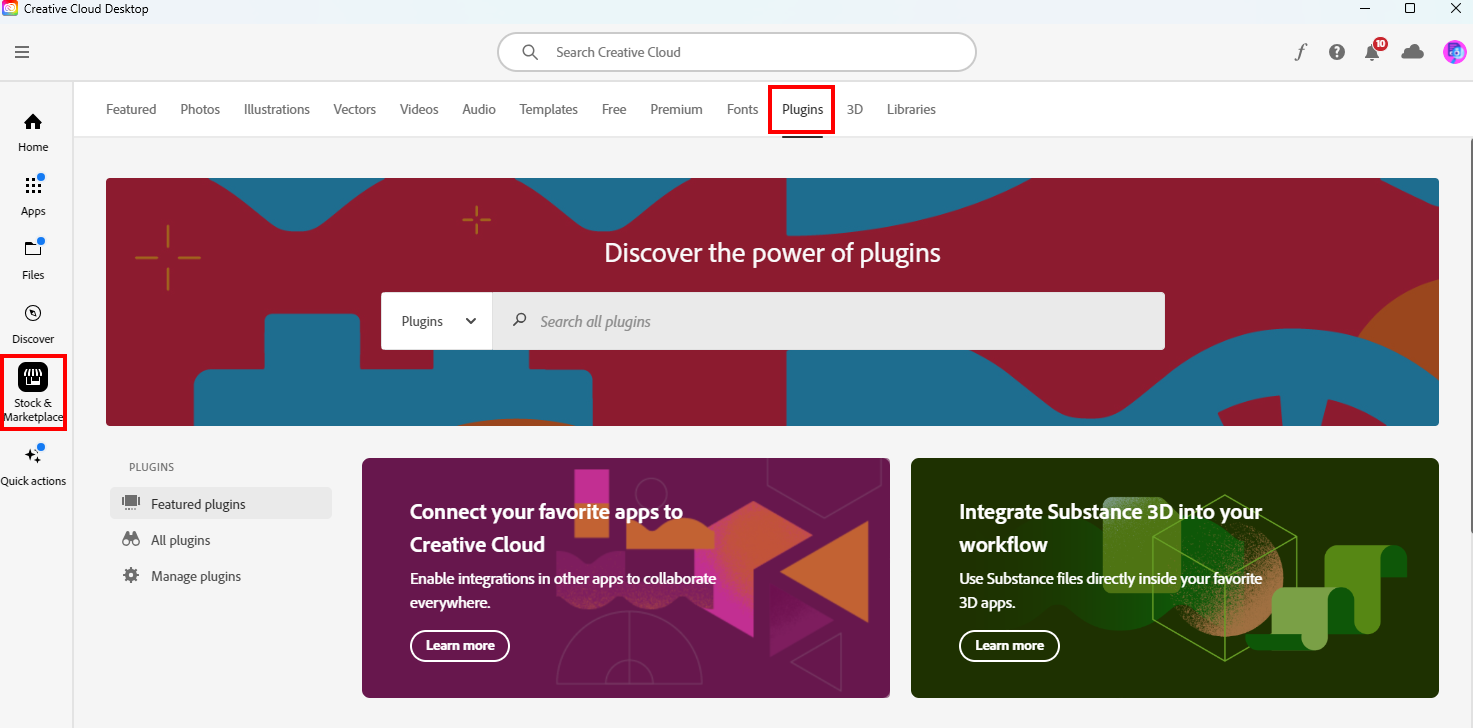This screenshot has width=1473, height=728.
Task: Launch Quick actions from the sidebar
Action: tap(33, 460)
